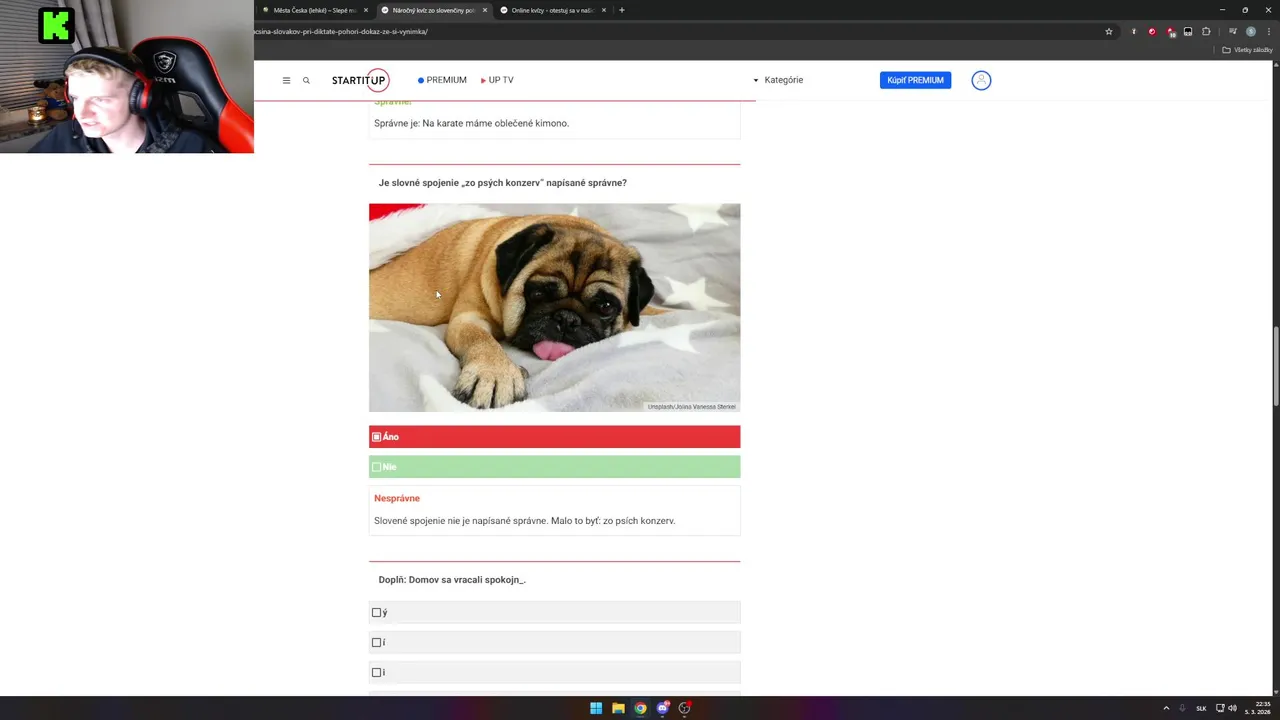Open the taskbar clock and date
This screenshot has width=1280, height=720.
coord(1257,708)
